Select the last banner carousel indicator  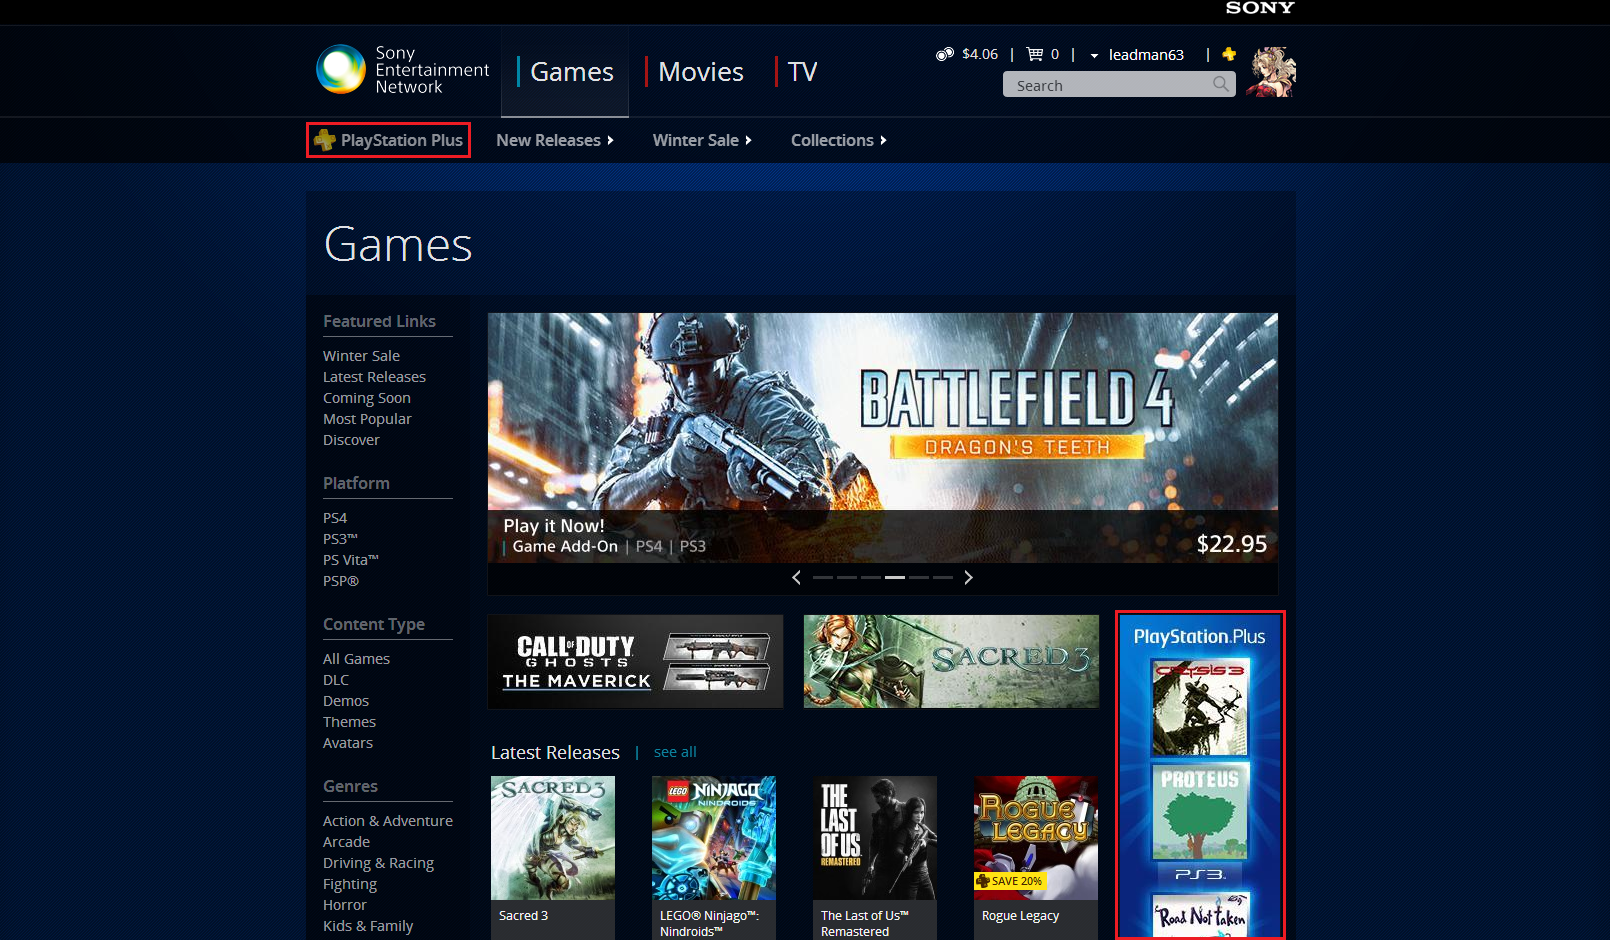pyautogui.click(x=943, y=577)
